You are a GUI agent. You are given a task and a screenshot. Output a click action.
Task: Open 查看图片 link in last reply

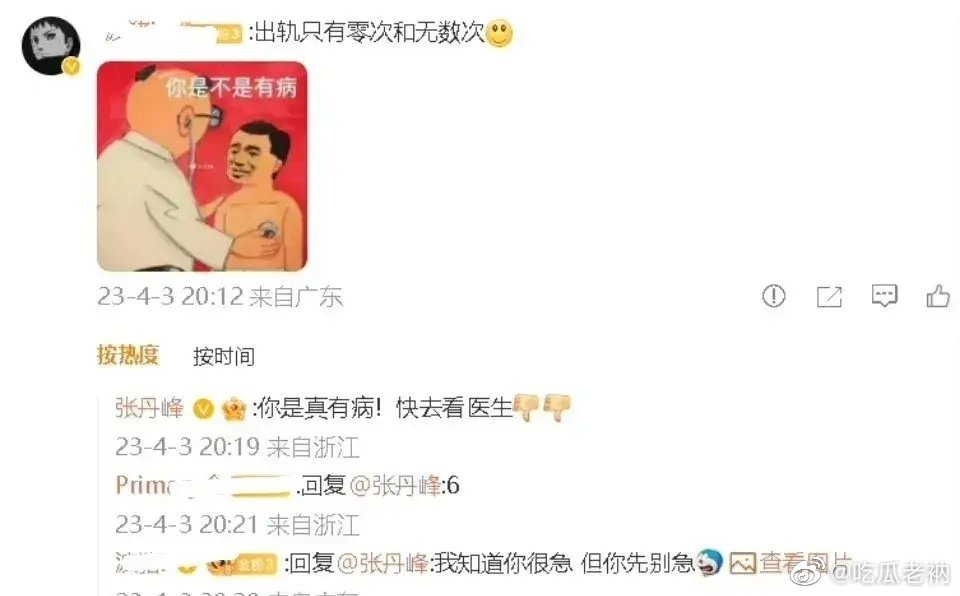point(806,563)
